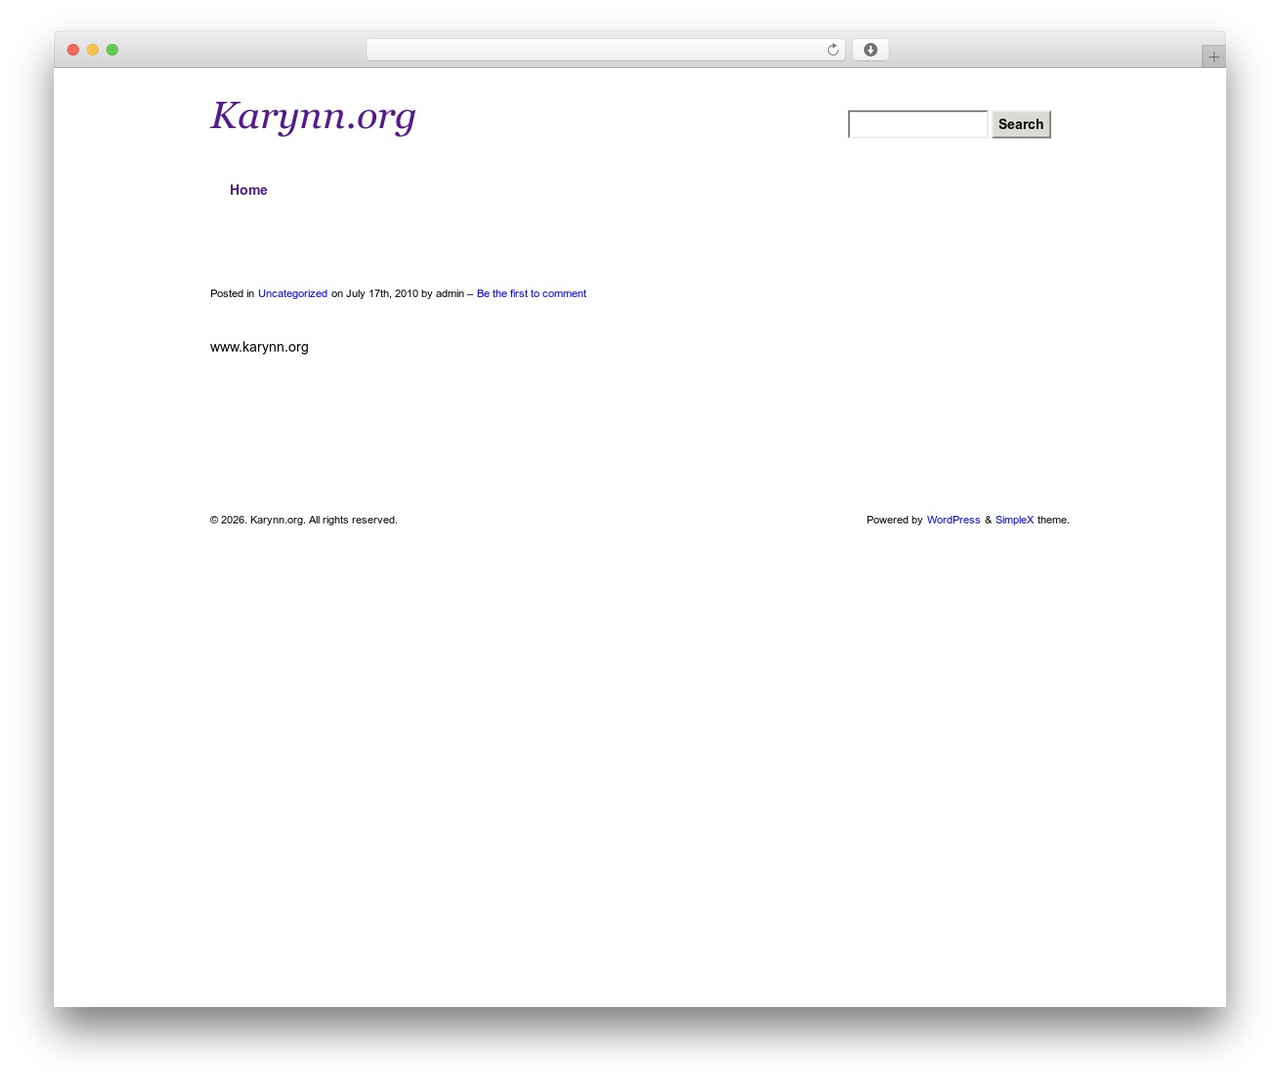1280x1084 pixels.
Task: Go to the Karynn.org site title
Action: tap(313, 116)
